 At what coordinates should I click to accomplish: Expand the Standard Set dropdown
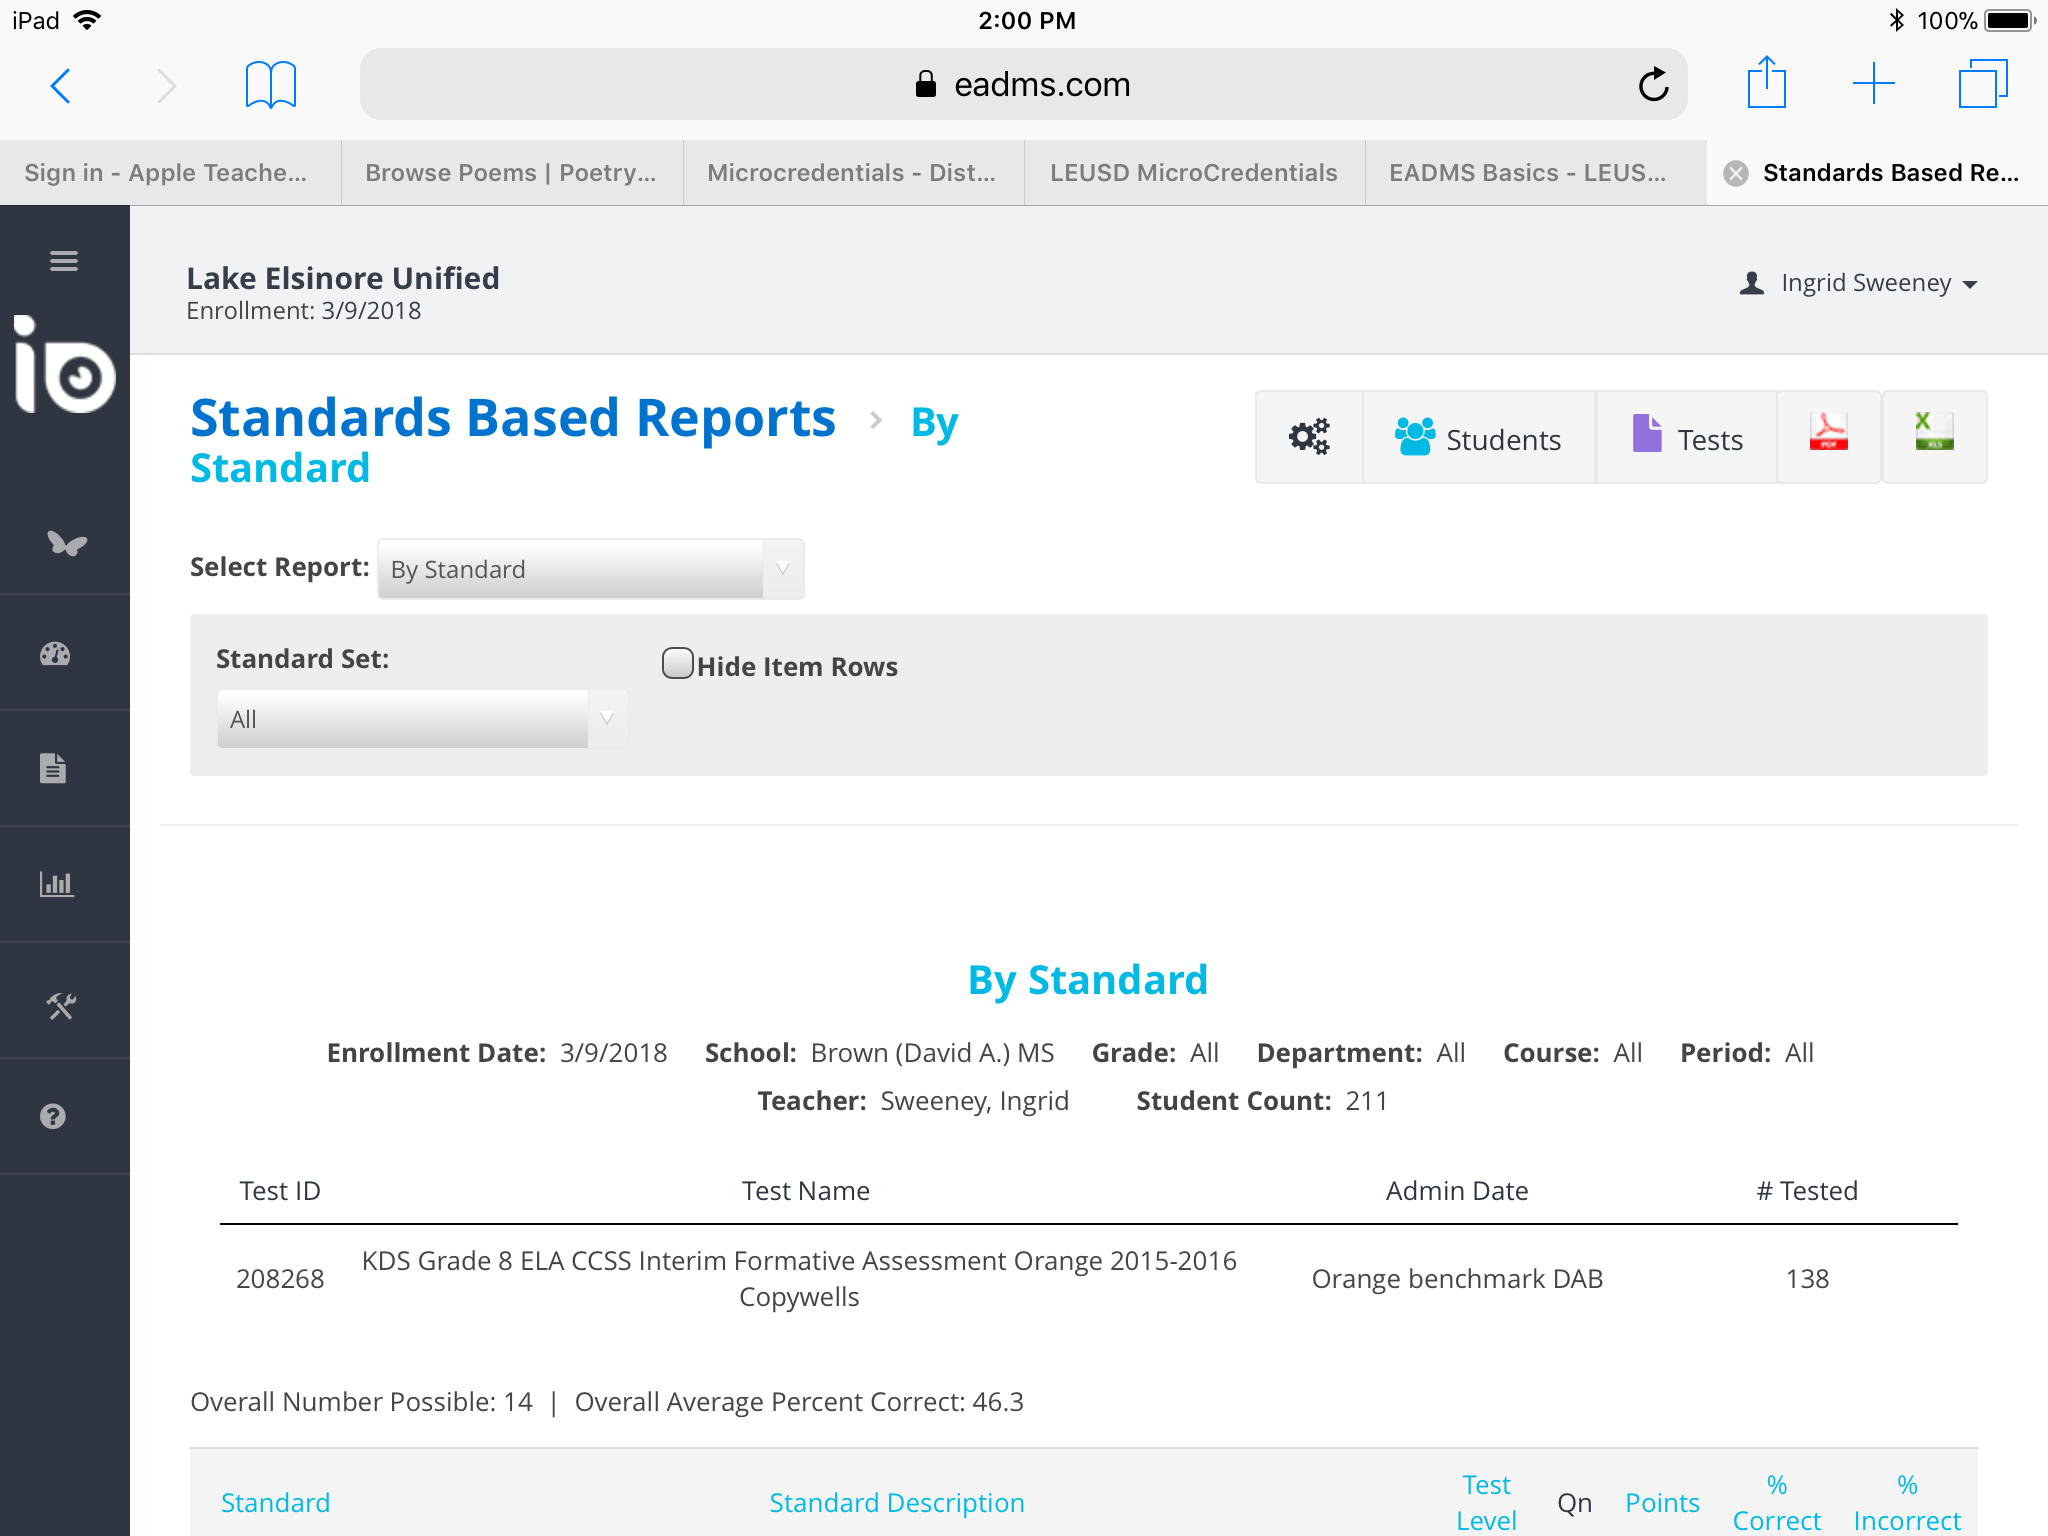coord(421,719)
